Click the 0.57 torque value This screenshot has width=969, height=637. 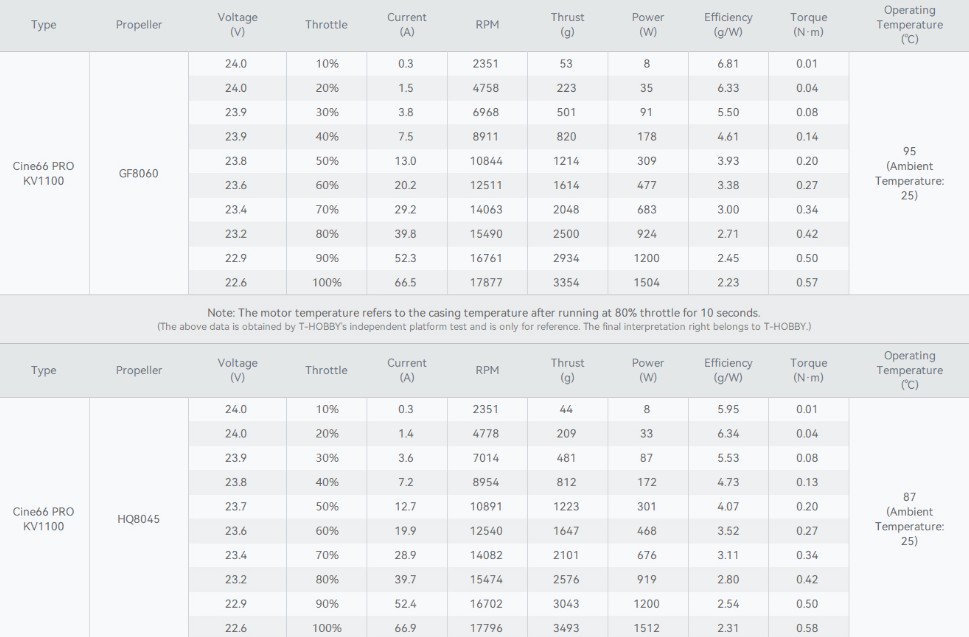pyautogui.click(x=807, y=282)
